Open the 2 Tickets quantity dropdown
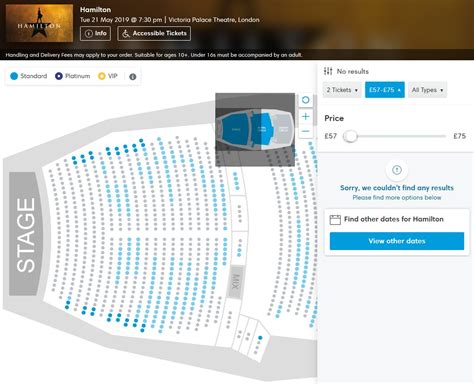The image size is (474, 384). (x=342, y=90)
